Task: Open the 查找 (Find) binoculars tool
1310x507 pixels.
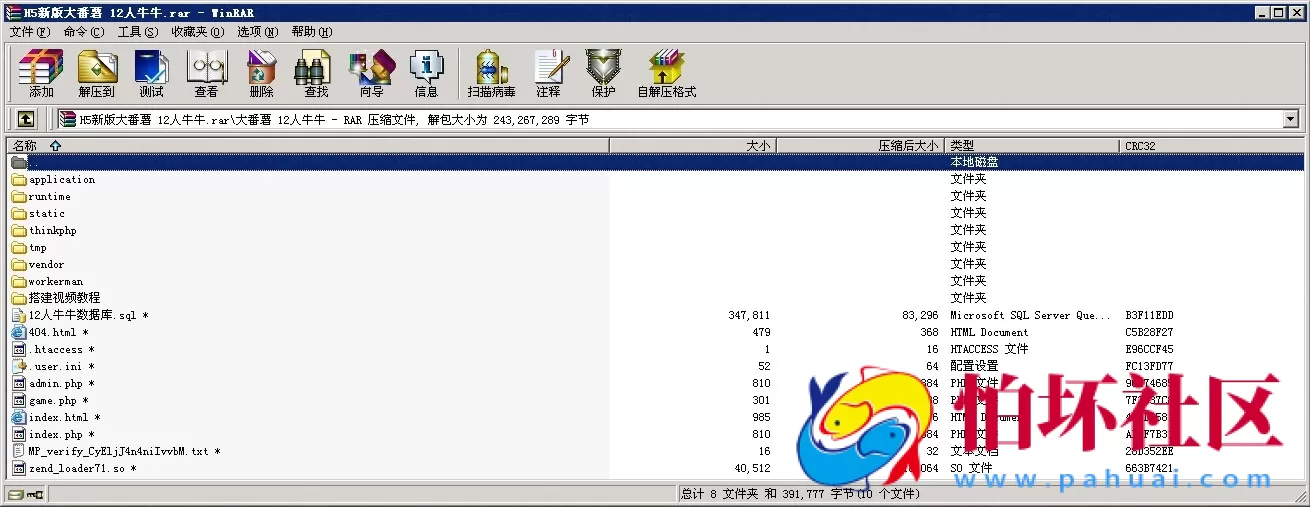Action: tap(316, 74)
